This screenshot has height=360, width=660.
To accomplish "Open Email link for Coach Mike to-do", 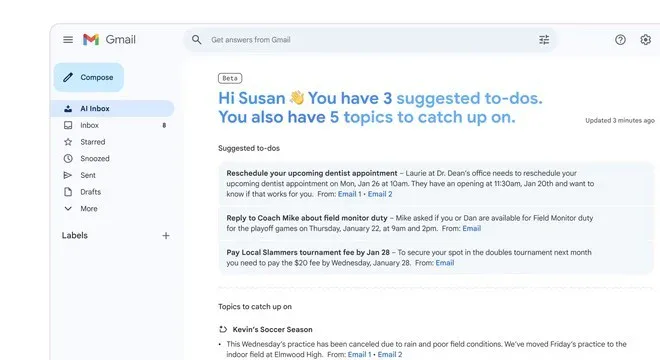I will (x=471, y=229).
